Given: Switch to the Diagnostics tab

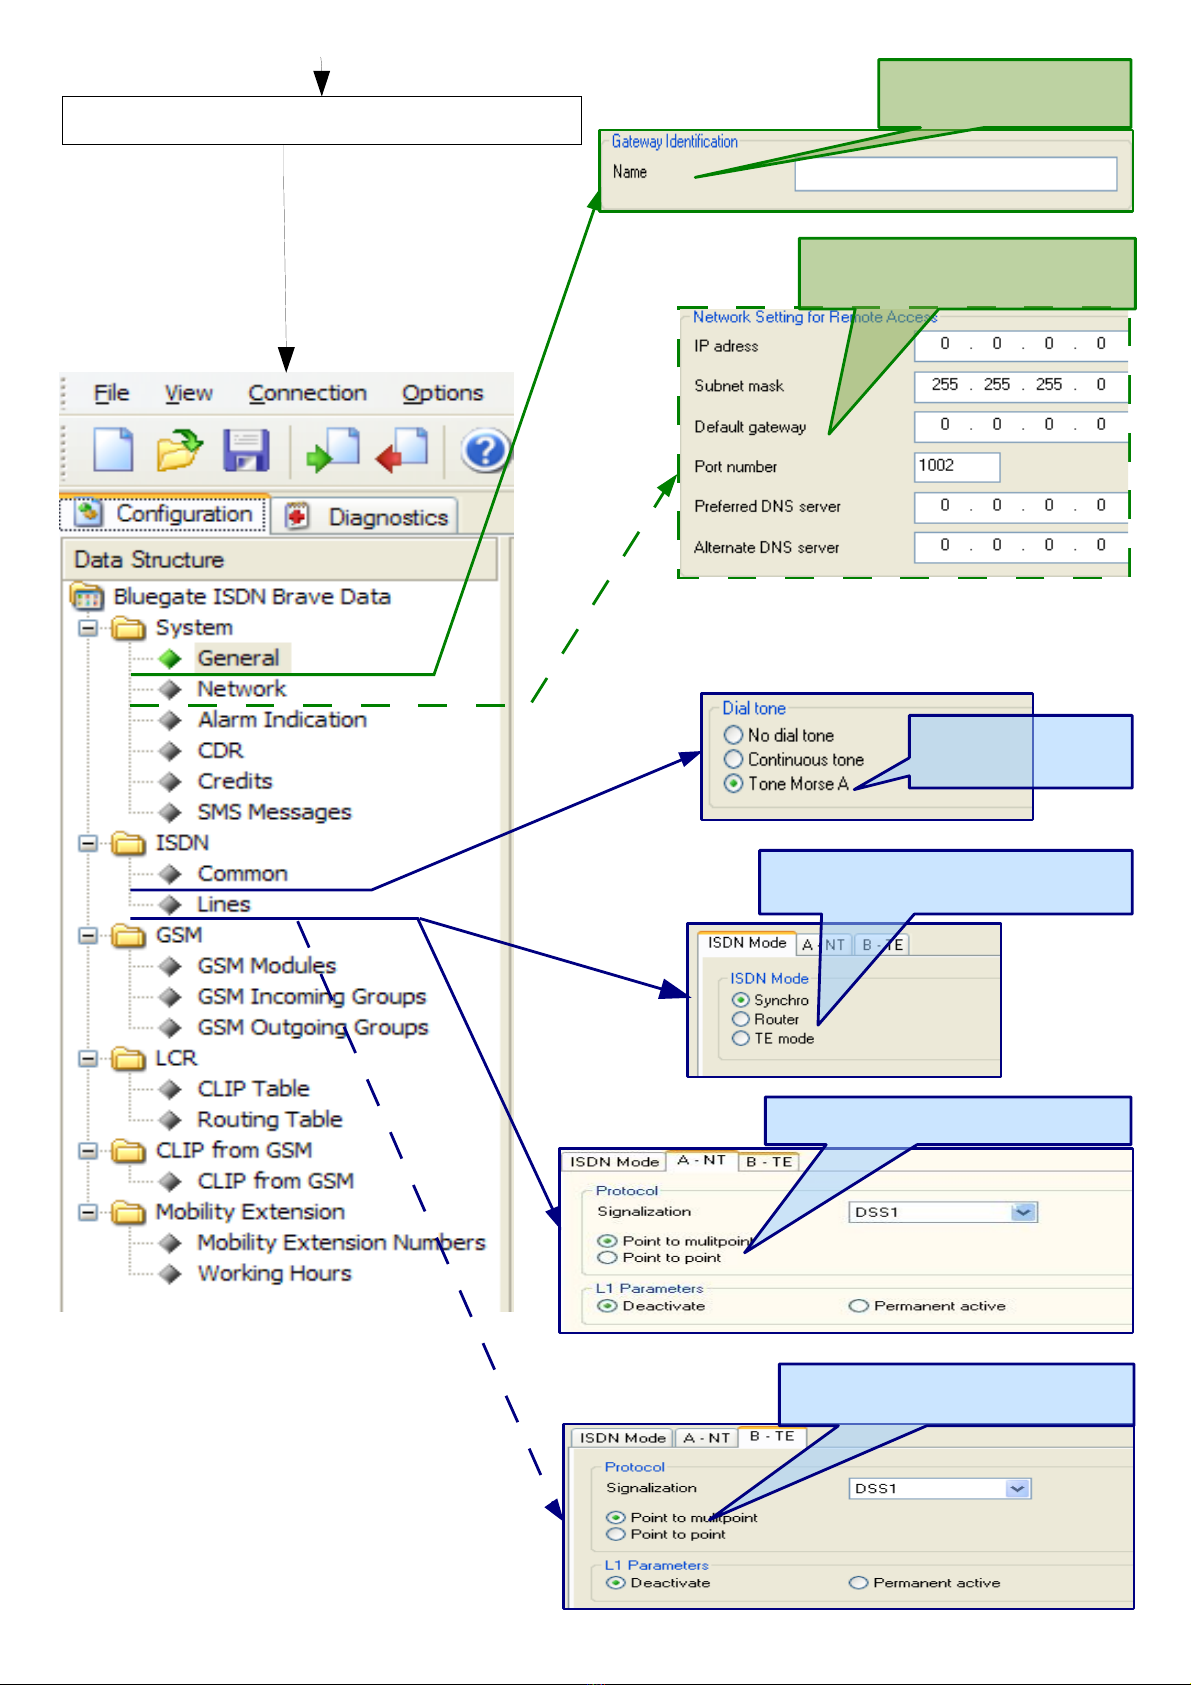Looking at the screenshot, I should point(366,517).
